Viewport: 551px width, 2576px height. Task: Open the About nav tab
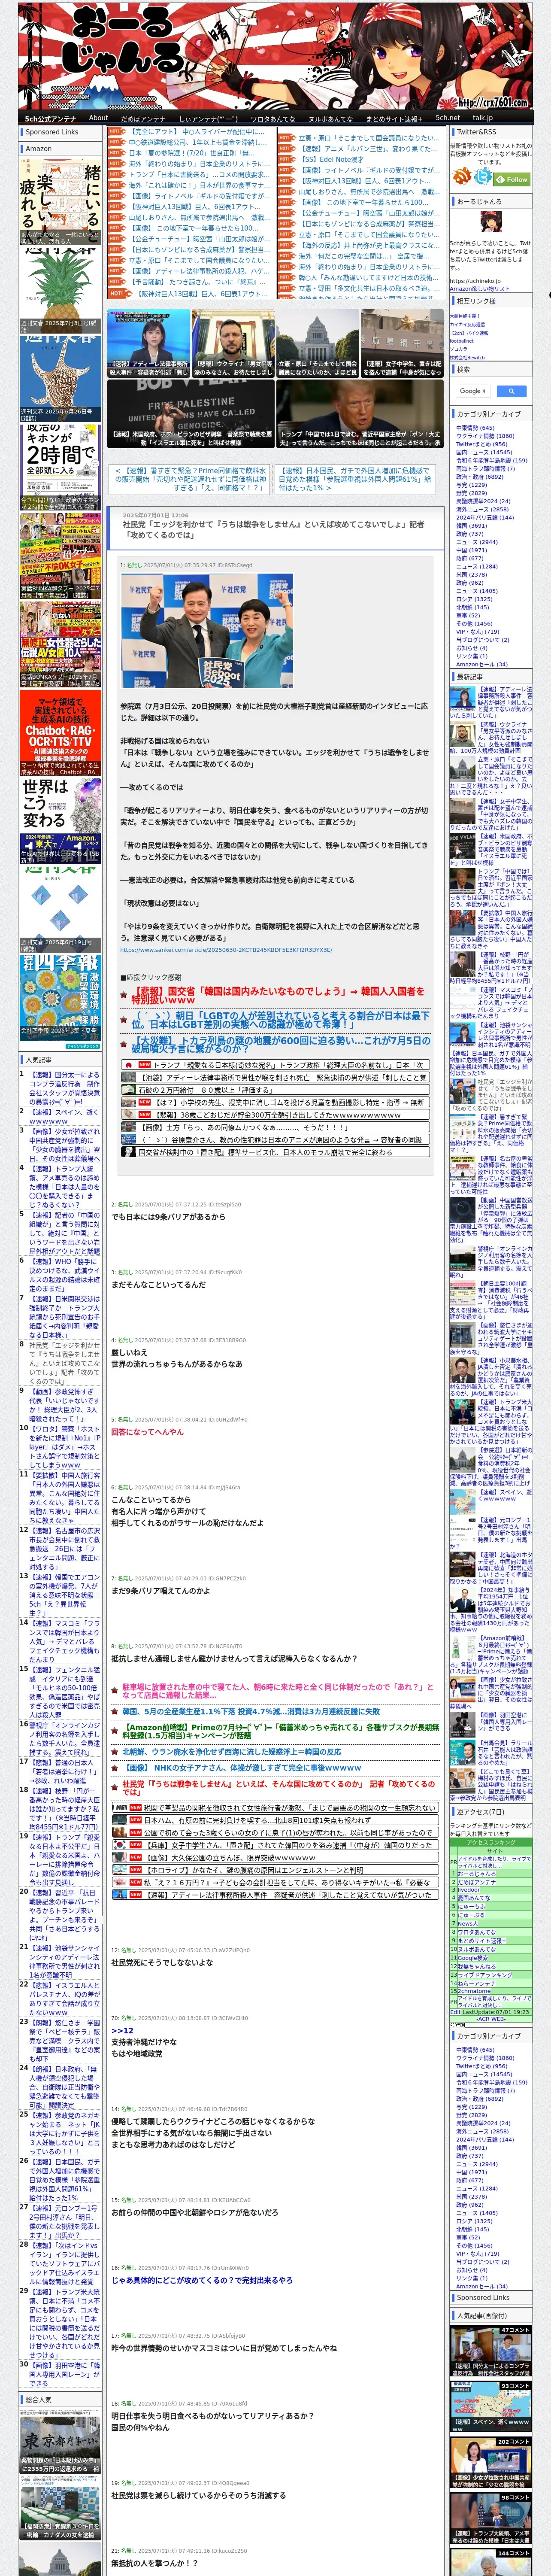[98, 118]
